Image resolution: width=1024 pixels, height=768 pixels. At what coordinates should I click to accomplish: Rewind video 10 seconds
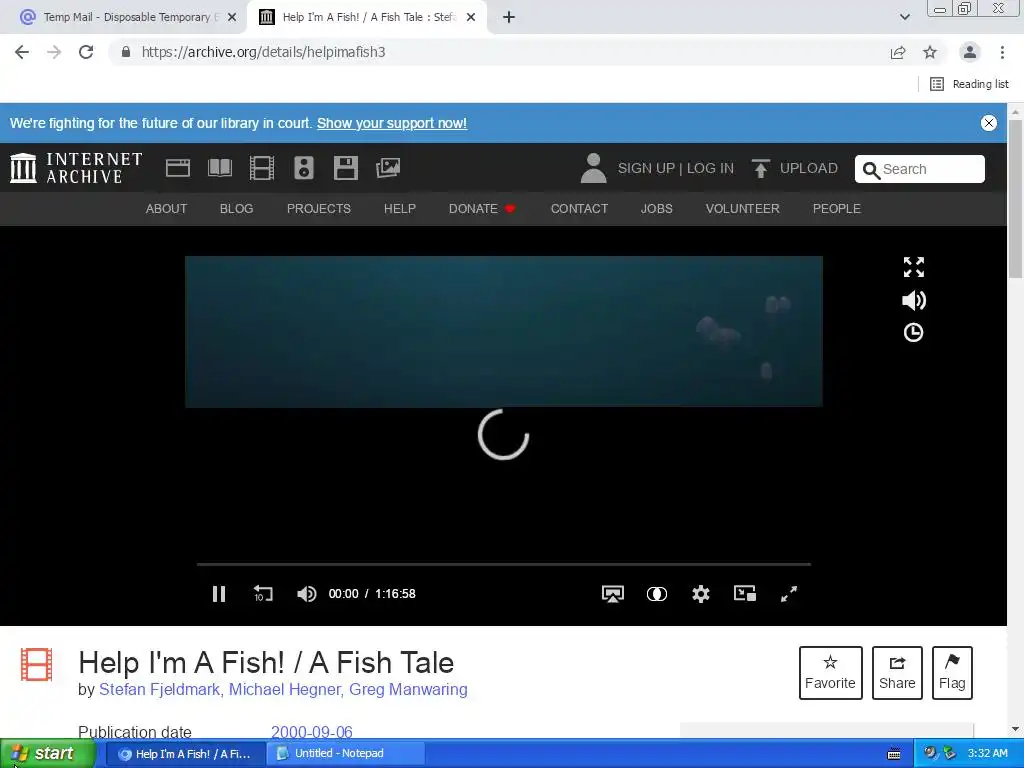[x=263, y=594]
